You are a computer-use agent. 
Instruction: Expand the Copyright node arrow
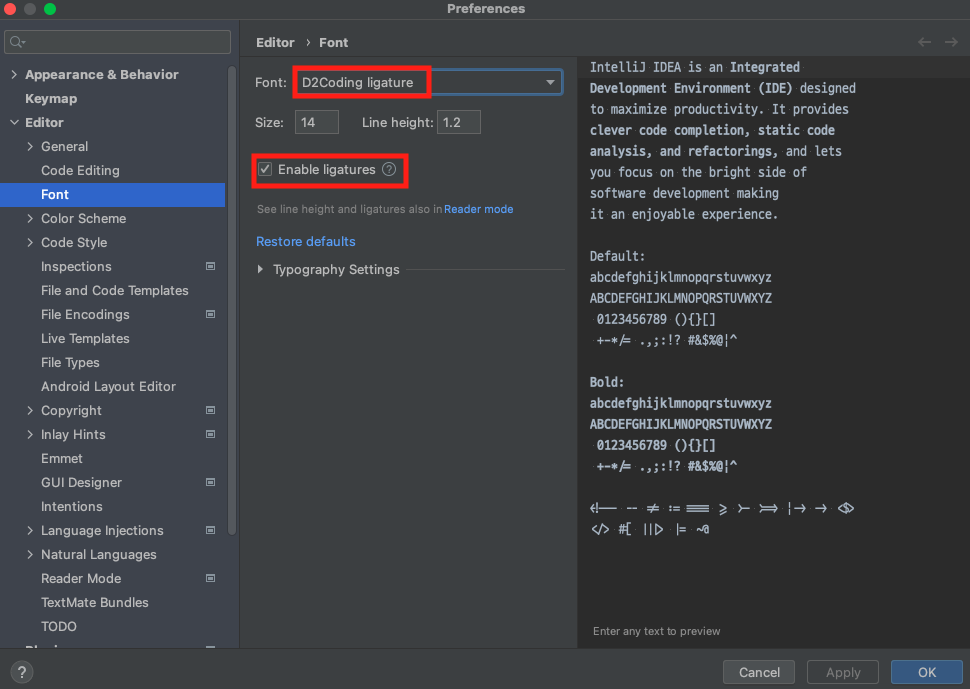point(30,410)
